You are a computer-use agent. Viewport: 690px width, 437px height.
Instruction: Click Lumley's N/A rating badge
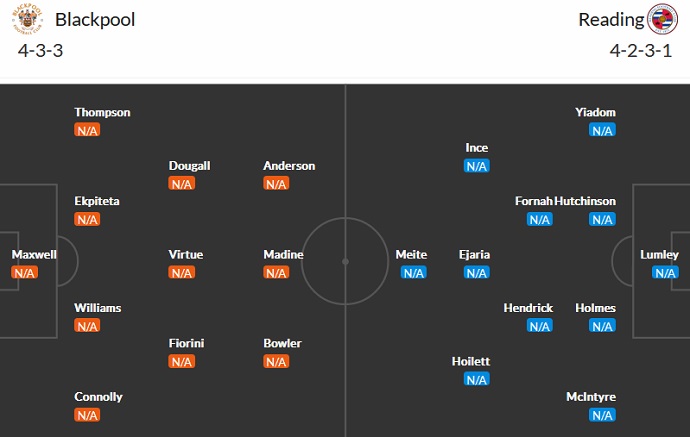click(x=665, y=272)
